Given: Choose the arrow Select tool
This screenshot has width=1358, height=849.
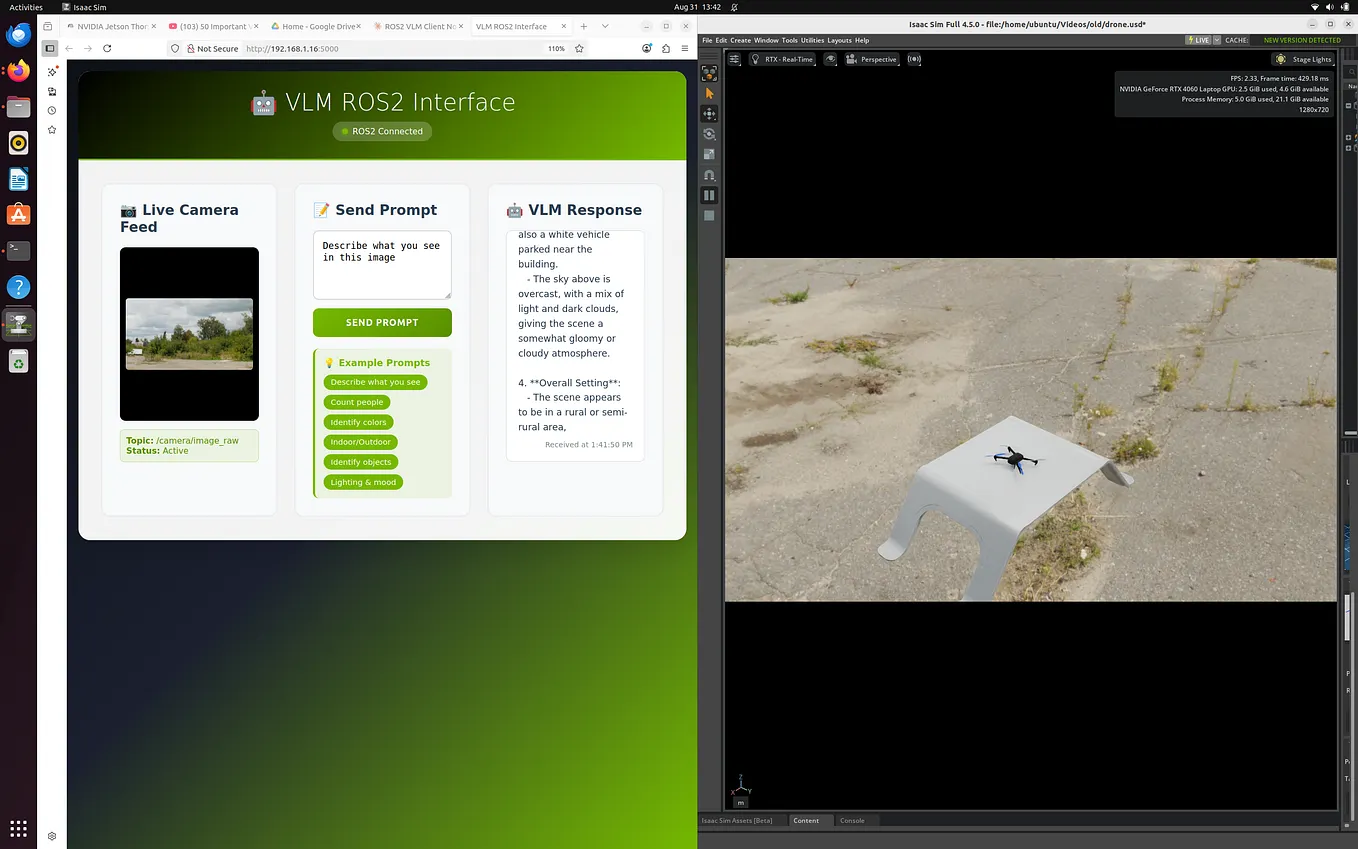Looking at the screenshot, I should [709, 93].
